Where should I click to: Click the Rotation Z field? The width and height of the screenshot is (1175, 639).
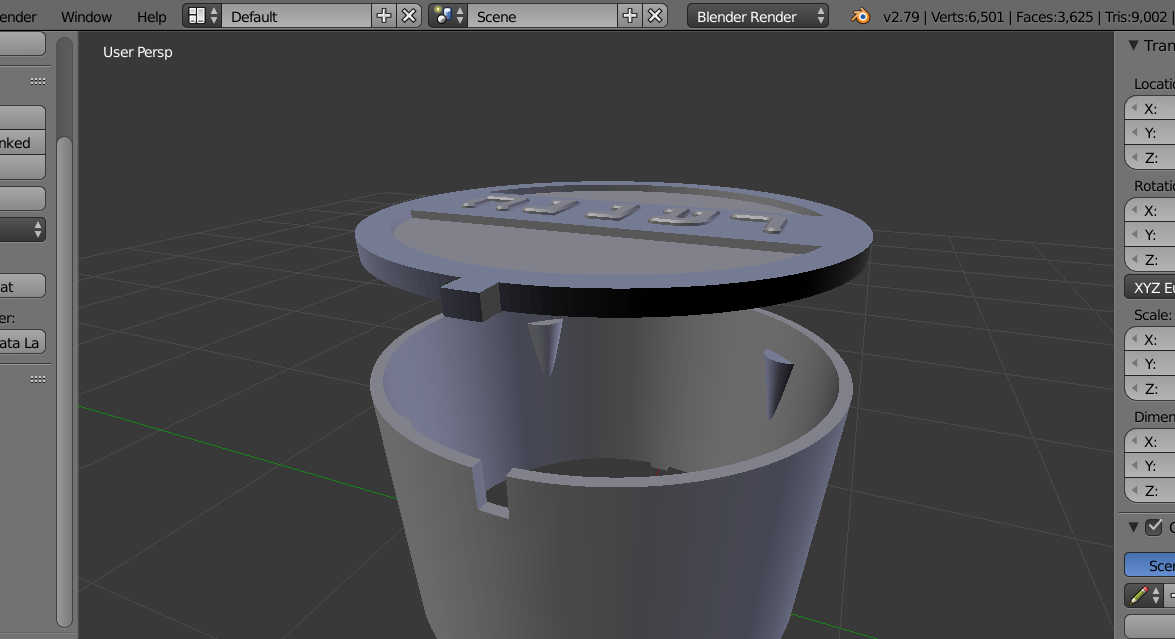point(1150,260)
